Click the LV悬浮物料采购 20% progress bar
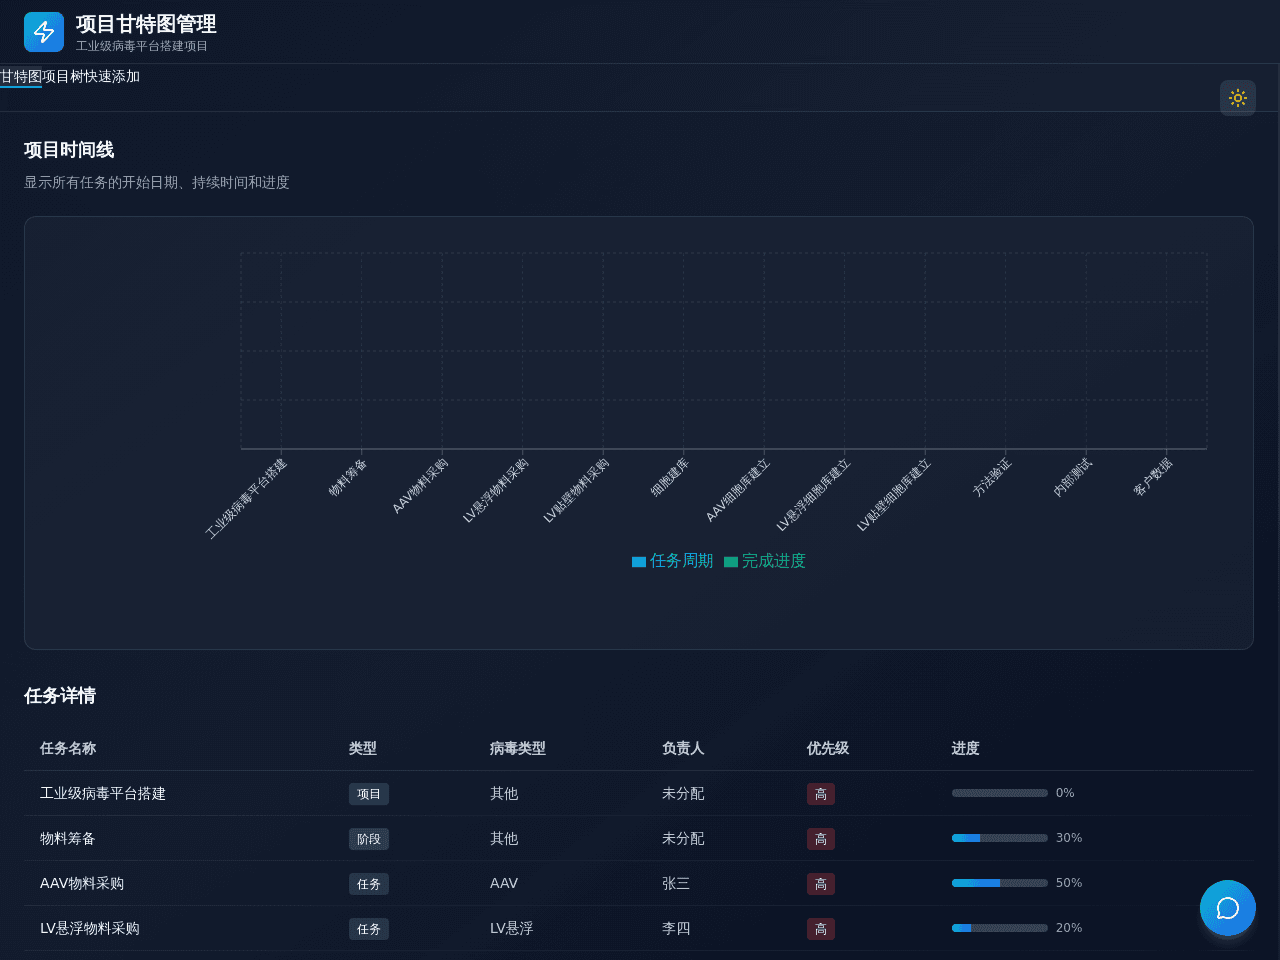This screenshot has width=1280, height=960. coord(1000,928)
